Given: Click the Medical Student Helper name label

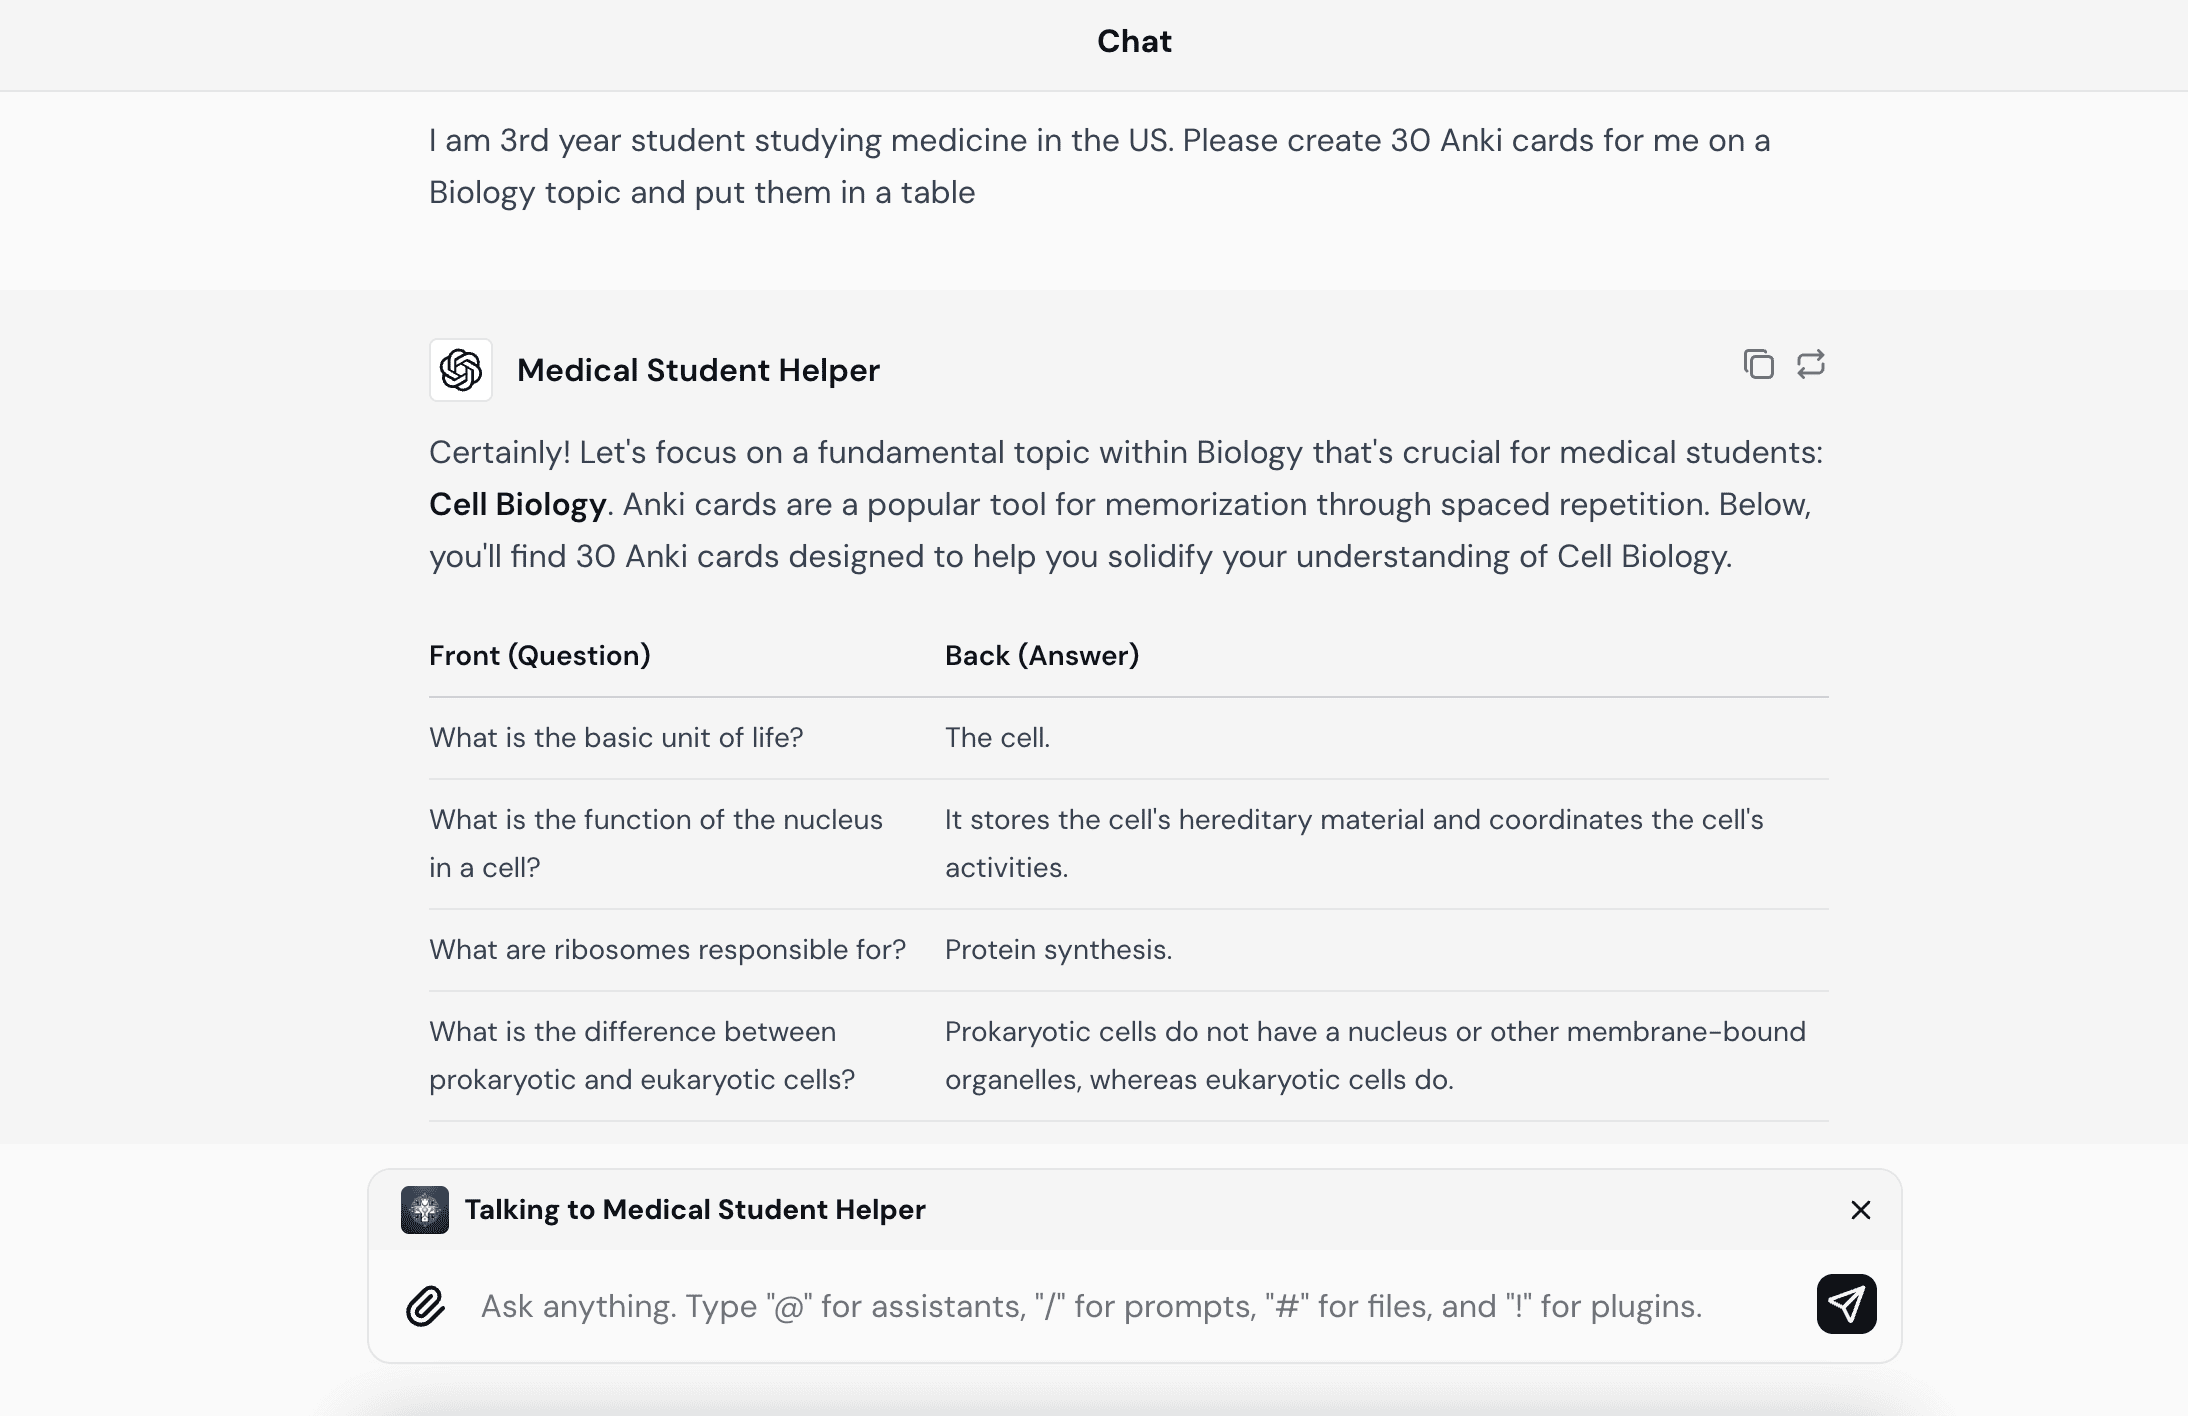Looking at the screenshot, I should pyautogui.click(x=698, y=369).
